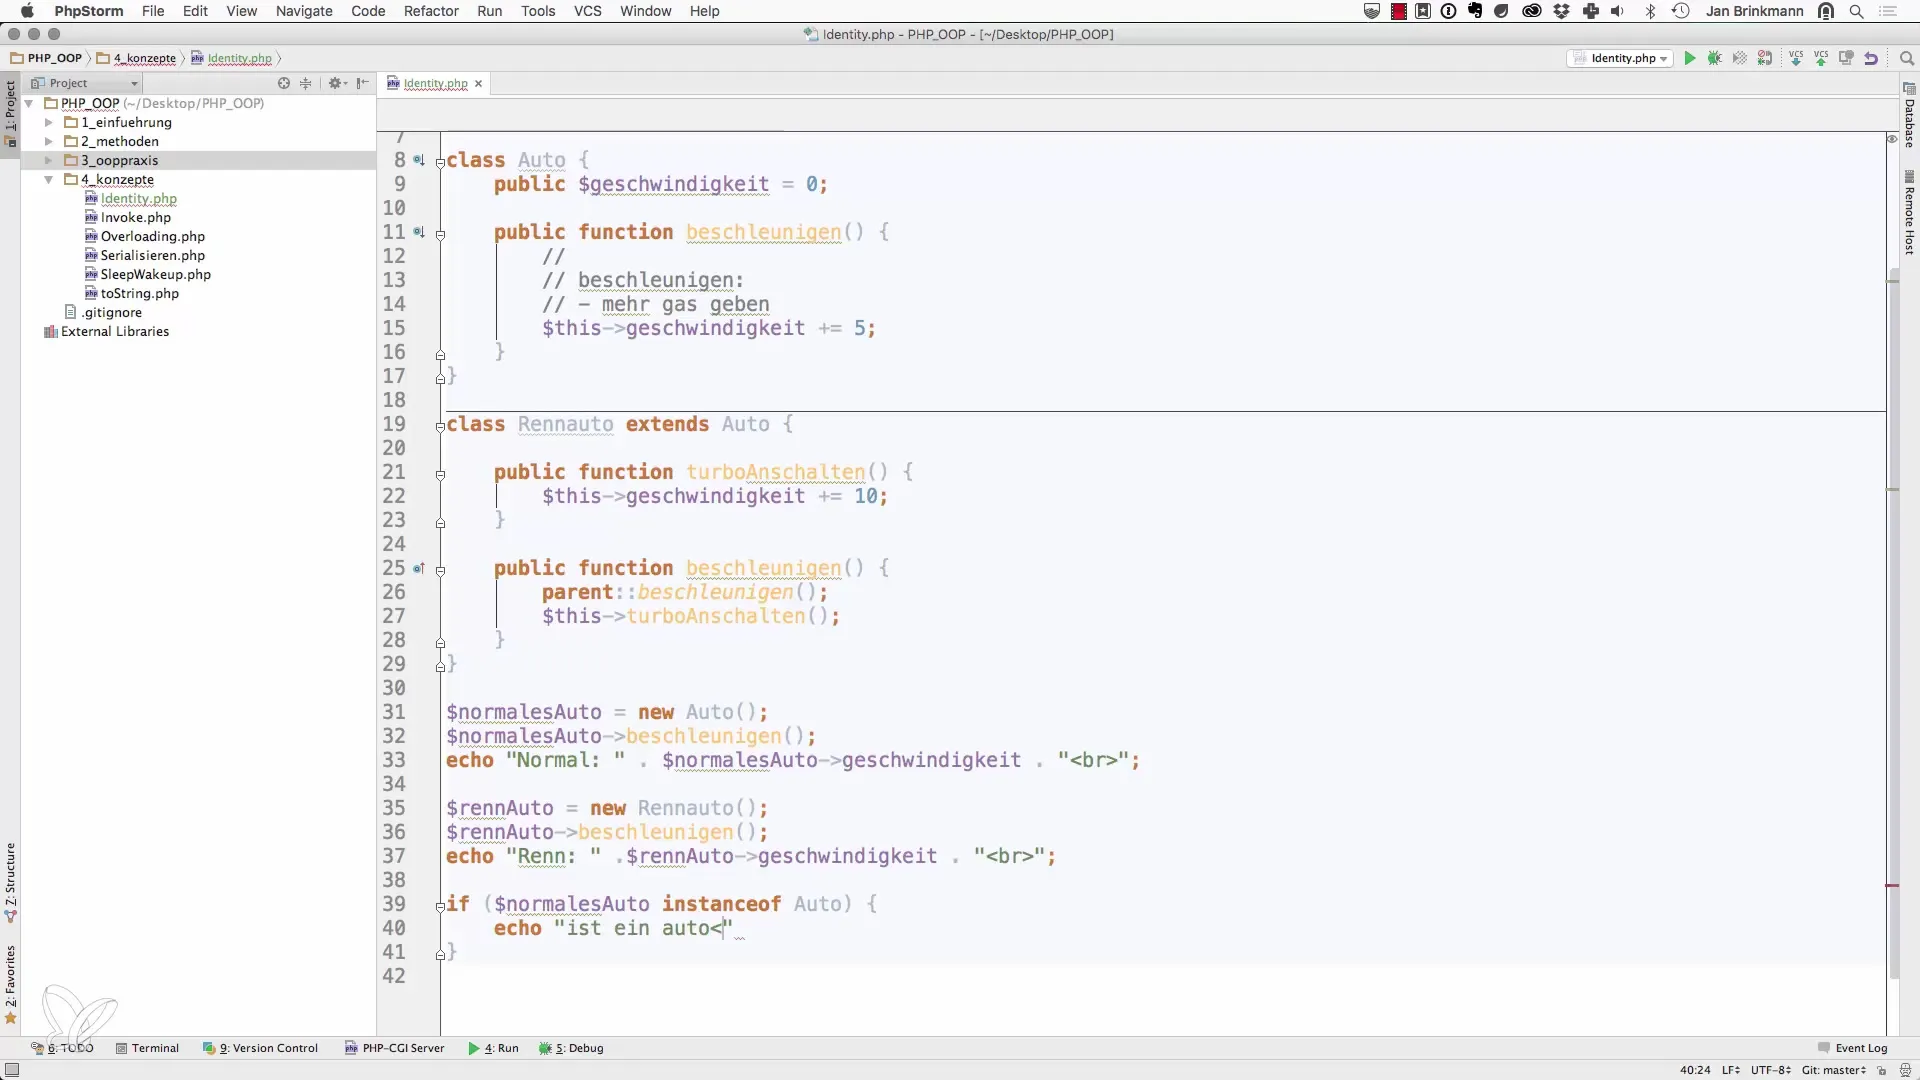
Task: Fold the if block at line 39
Action: pyautogui.click(x=440, y=907)
